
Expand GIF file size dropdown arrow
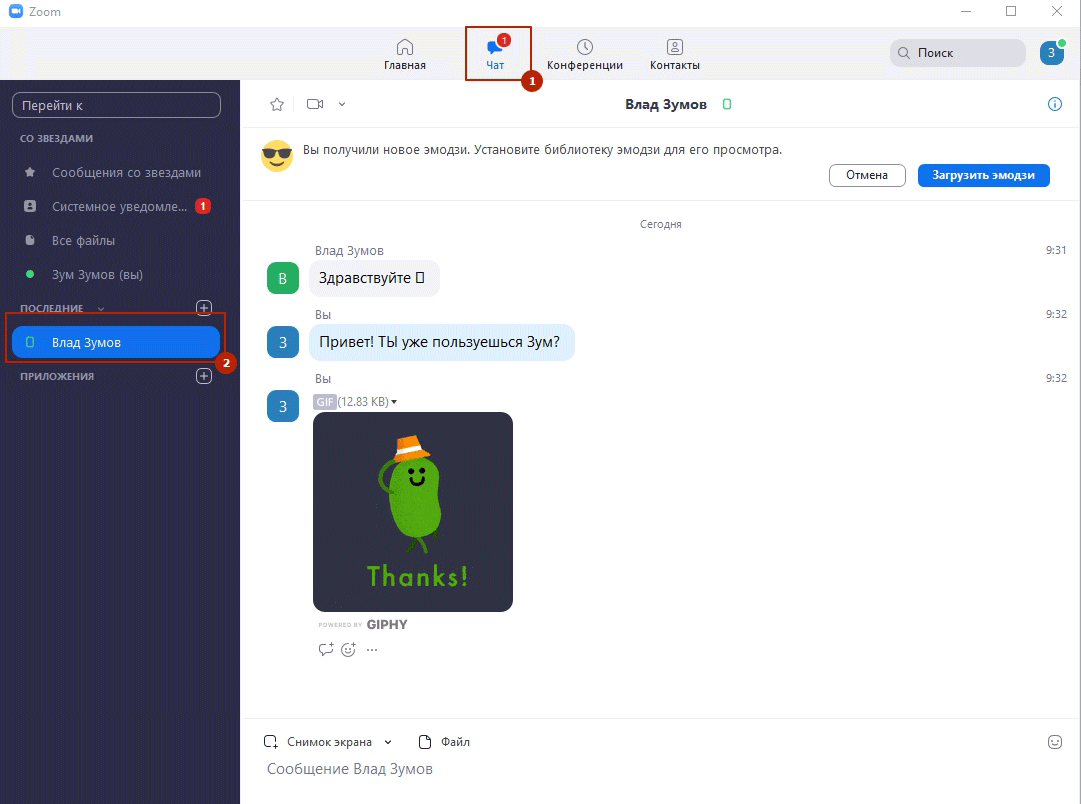tap(394, 402)
